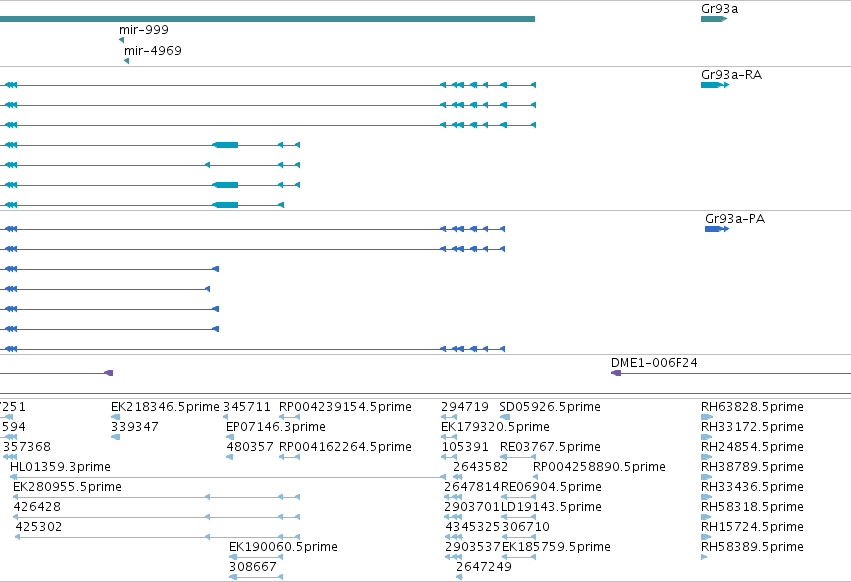Click the 425302 label
Image resolution: width=851 pixels, height=582 pixels.
pyautogui.click(x=39, y=527)
